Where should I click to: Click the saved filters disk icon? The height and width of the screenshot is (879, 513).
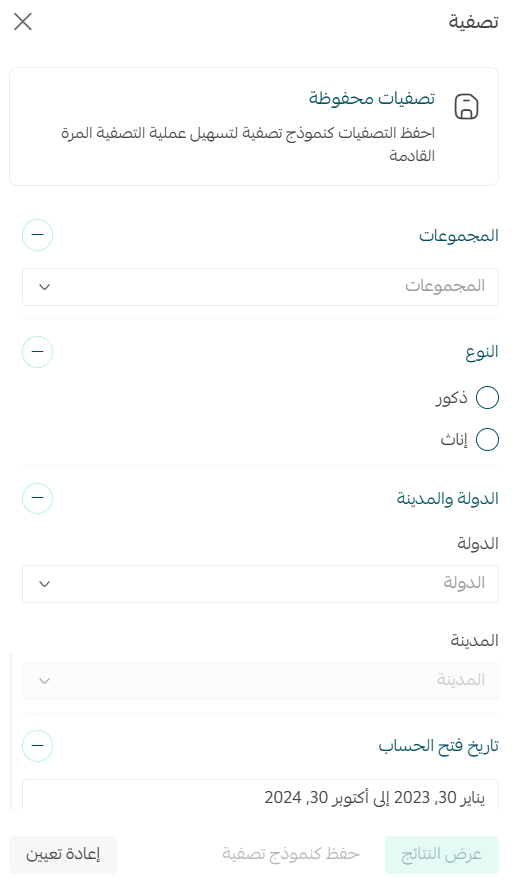466,107
